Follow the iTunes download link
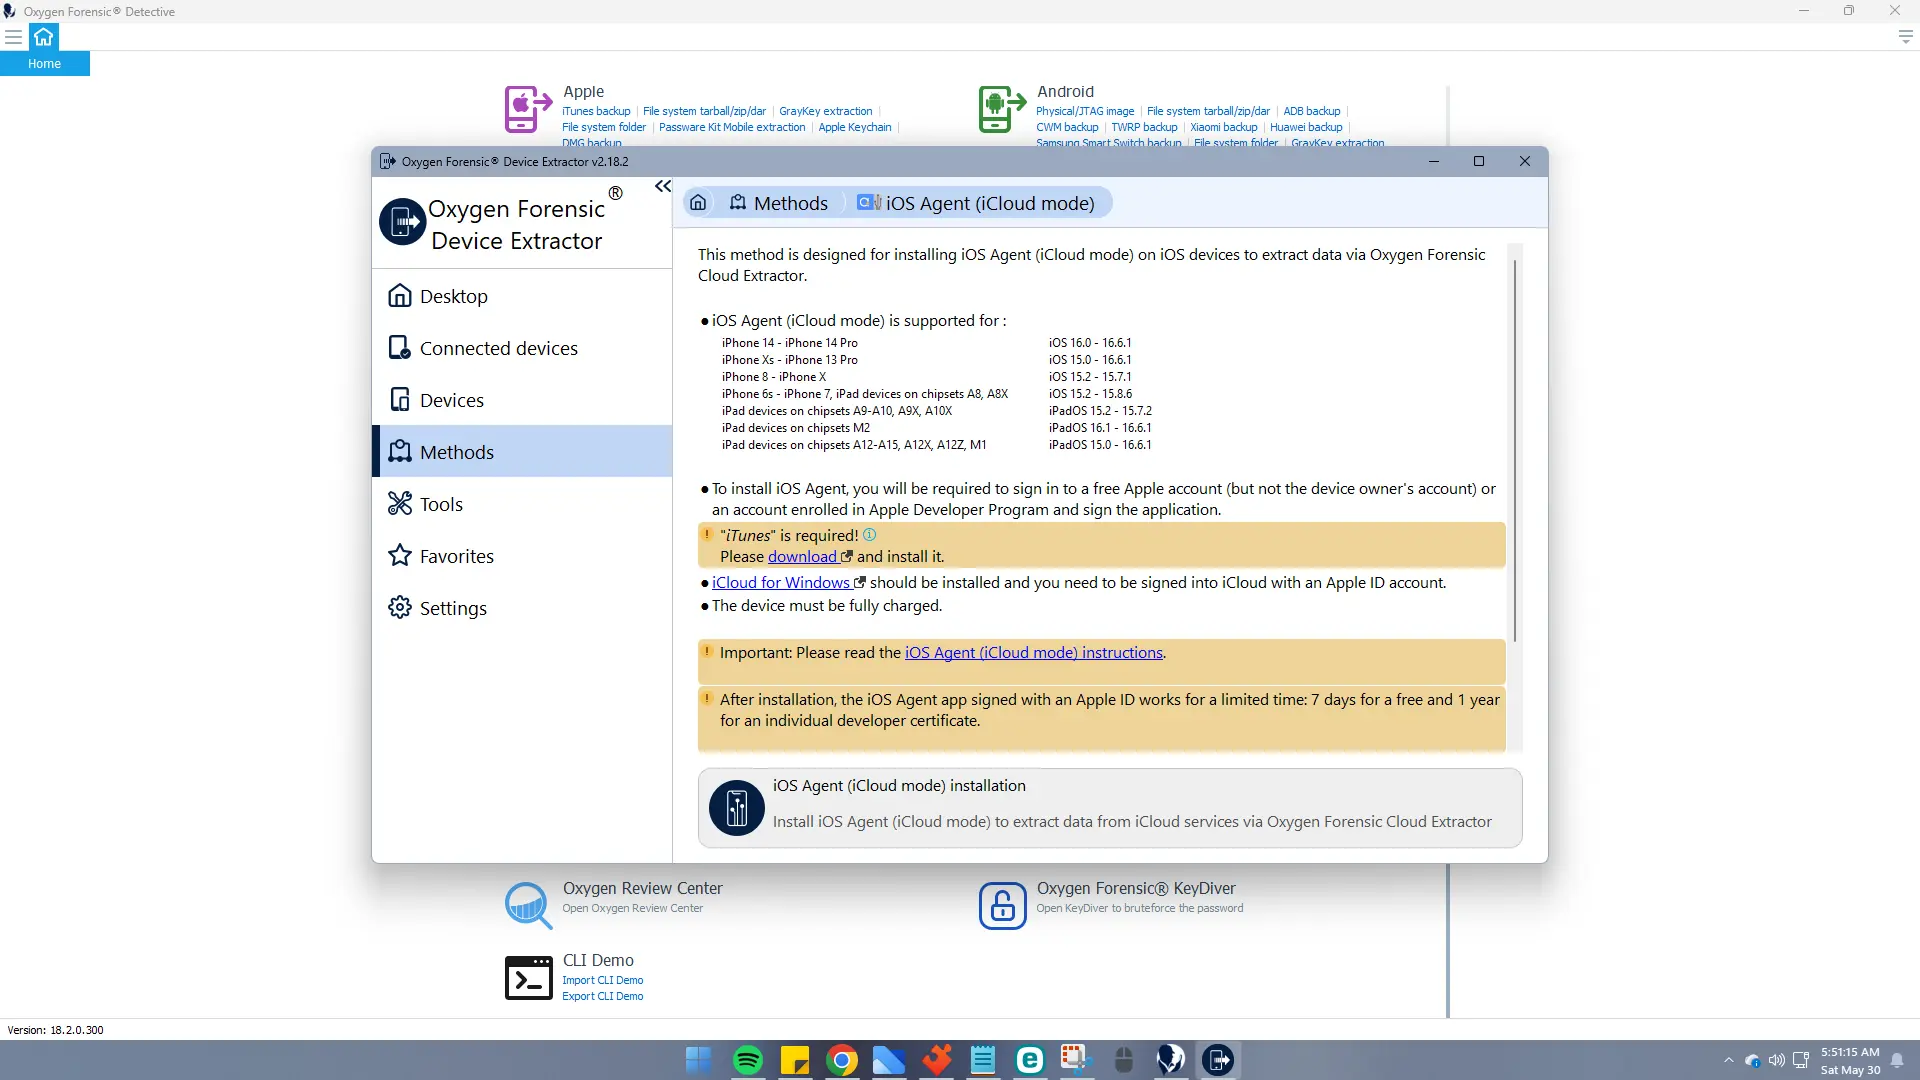The image size is (1920, 1080). click(803, 557)
